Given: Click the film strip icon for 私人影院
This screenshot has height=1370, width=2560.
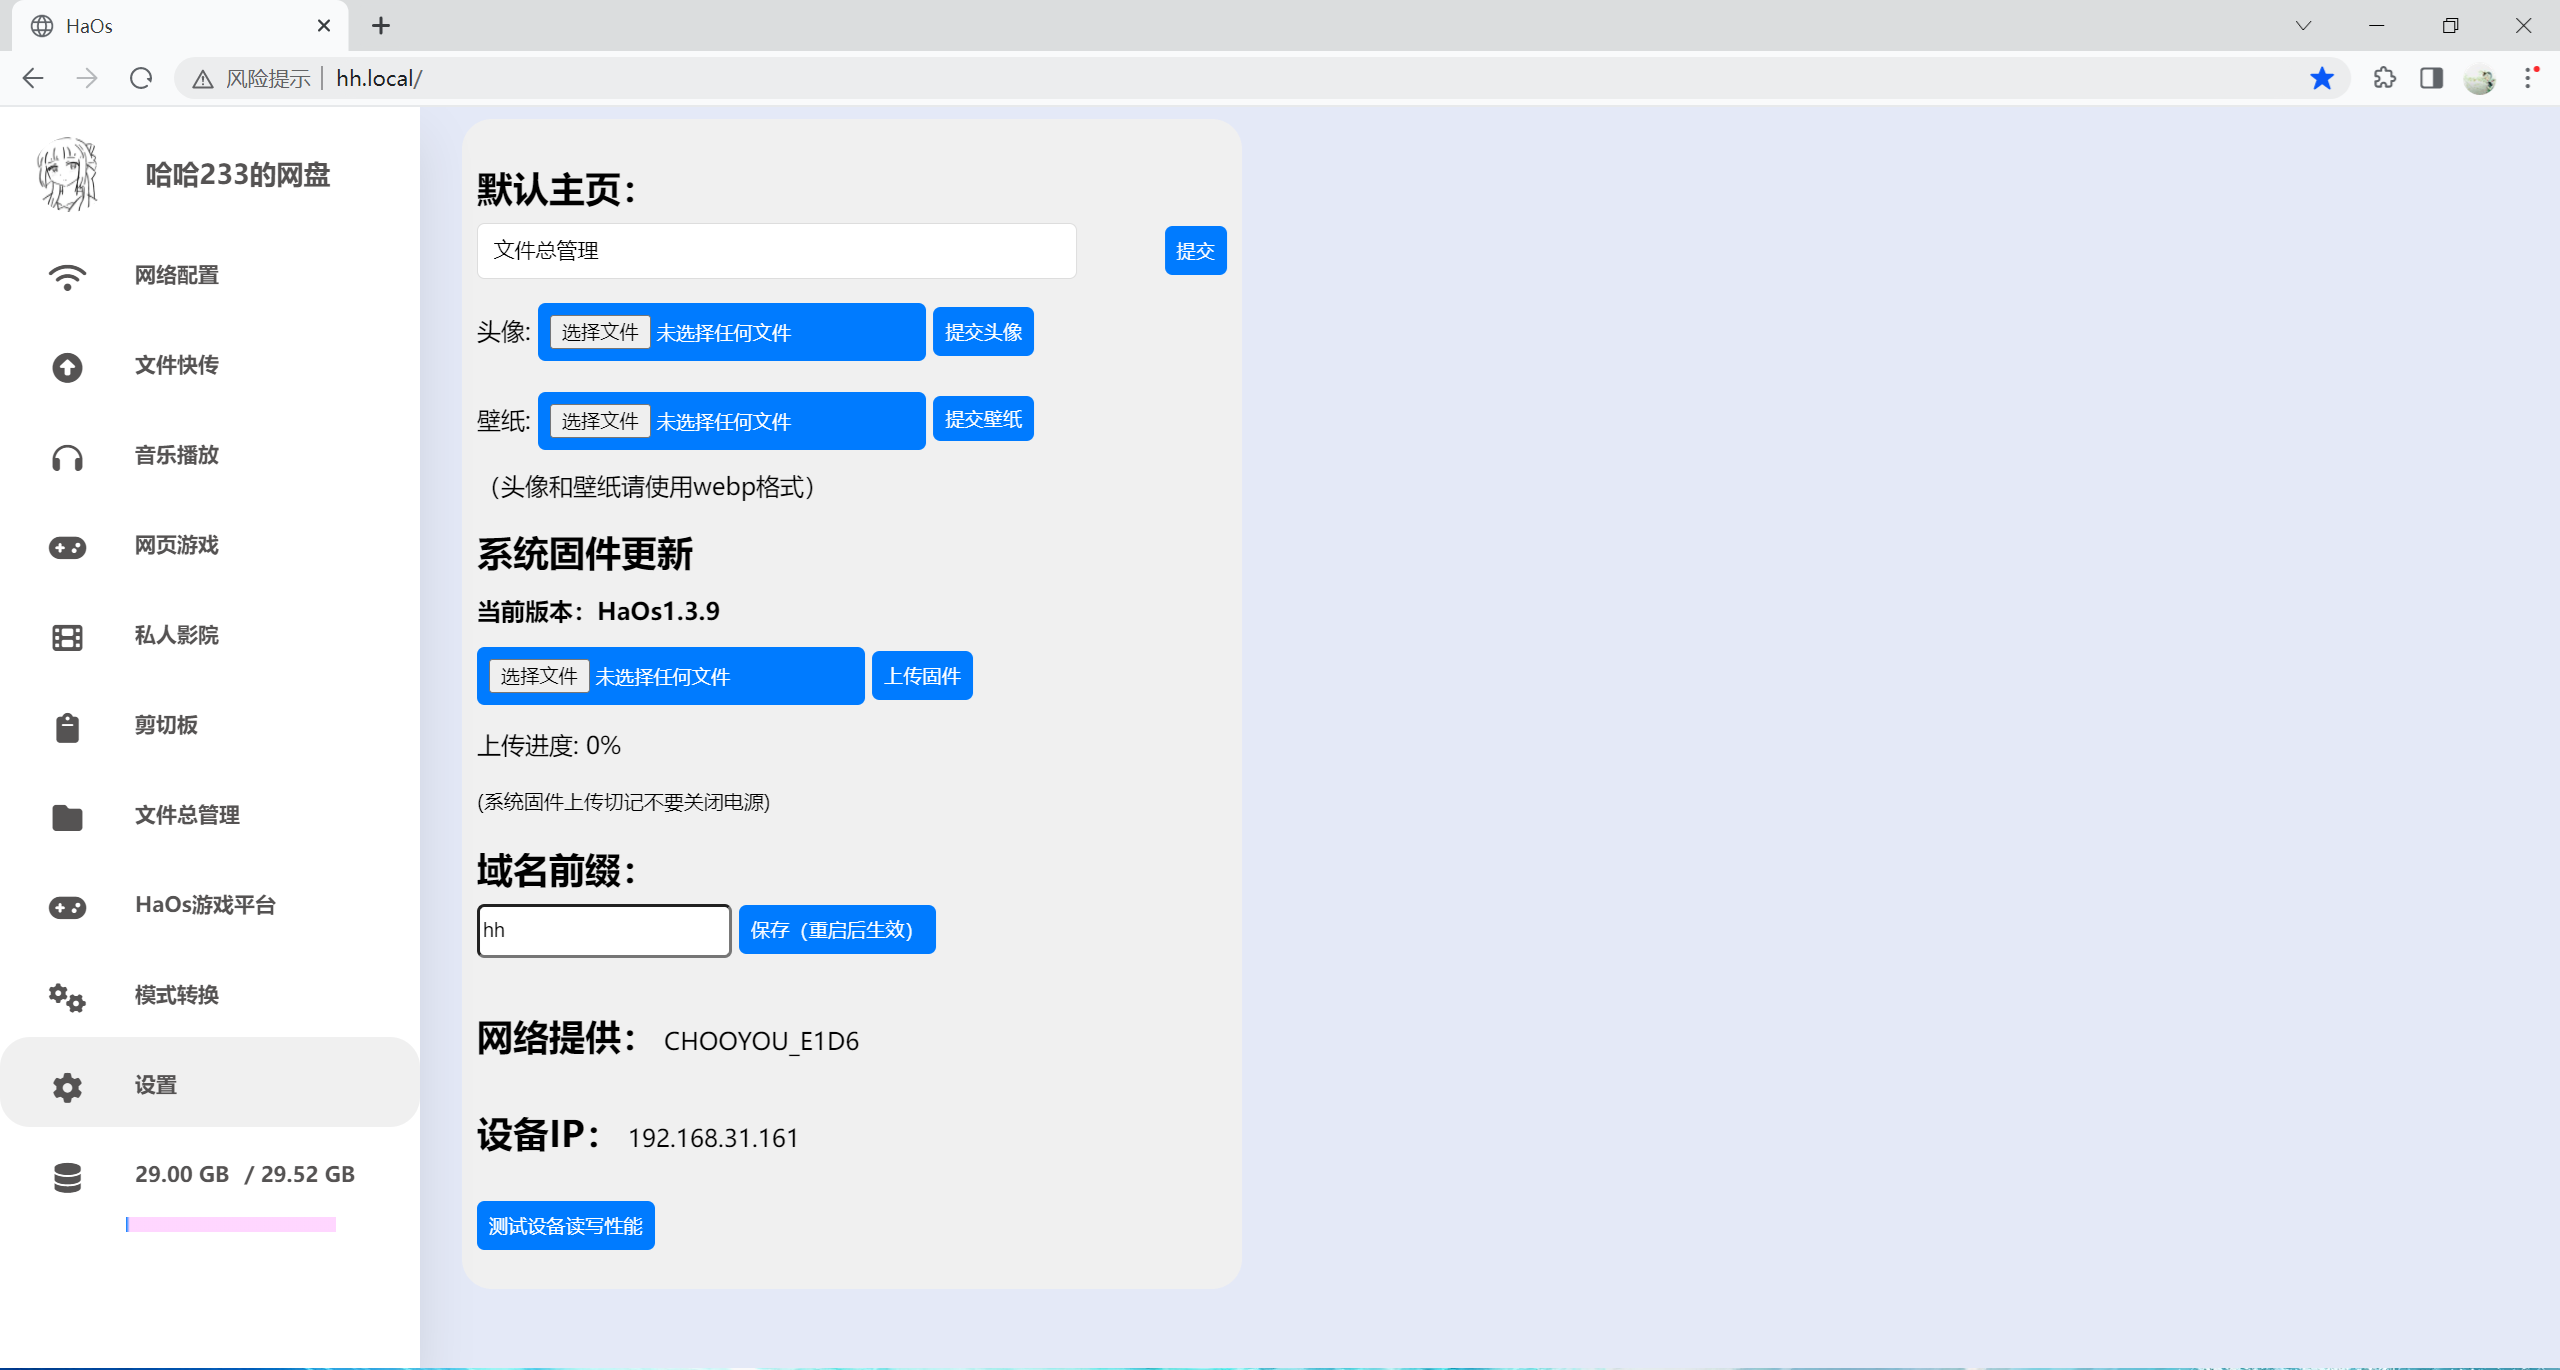Looking at the screenshot, I should [x=67, y=637].
